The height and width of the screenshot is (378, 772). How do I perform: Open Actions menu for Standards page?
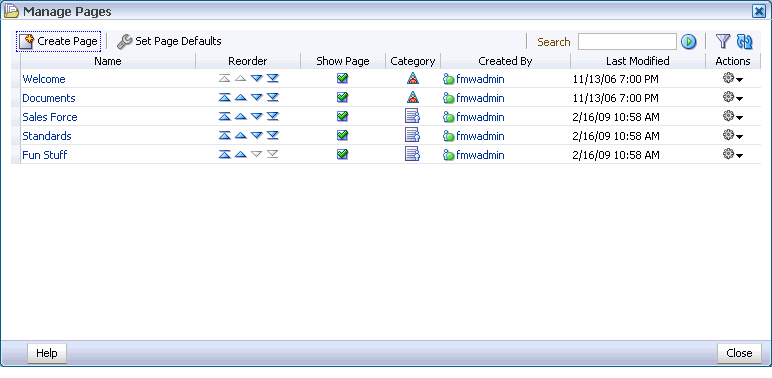(x=733, y=135)
